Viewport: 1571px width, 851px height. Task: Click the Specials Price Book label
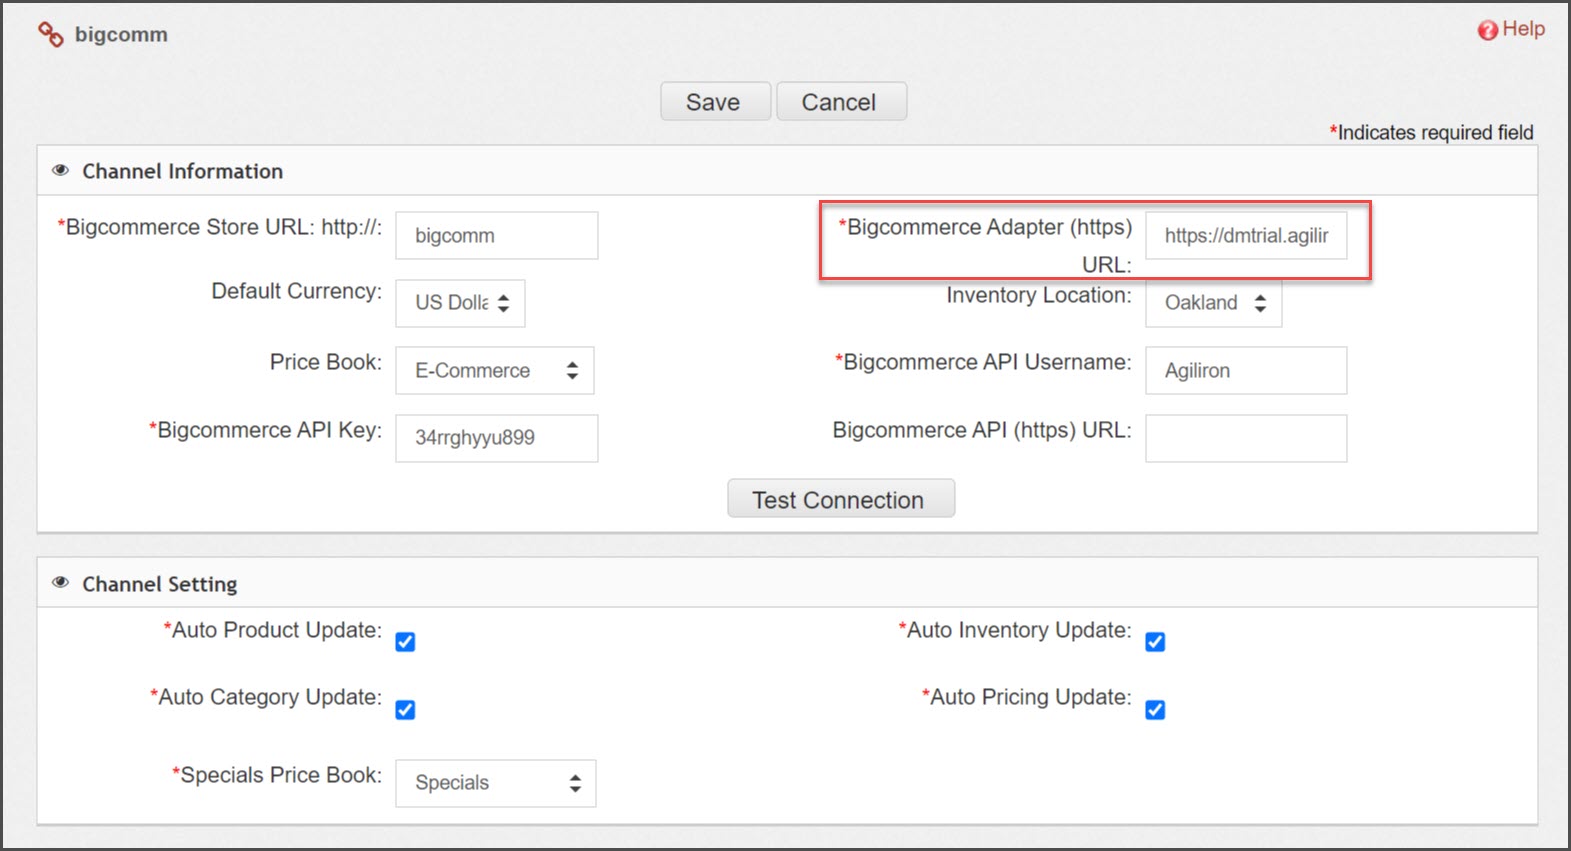277,775
